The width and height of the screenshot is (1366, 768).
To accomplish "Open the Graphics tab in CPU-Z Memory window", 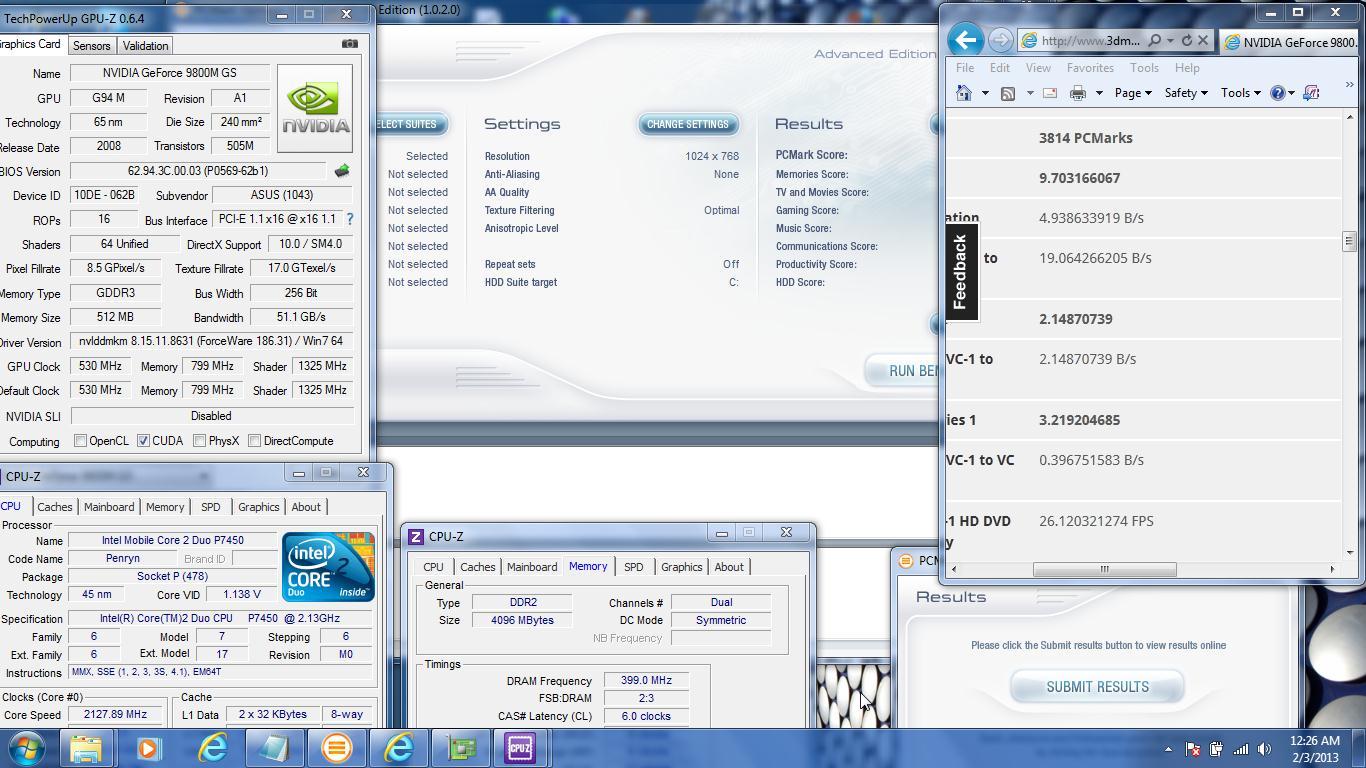I will click(682, 567).
